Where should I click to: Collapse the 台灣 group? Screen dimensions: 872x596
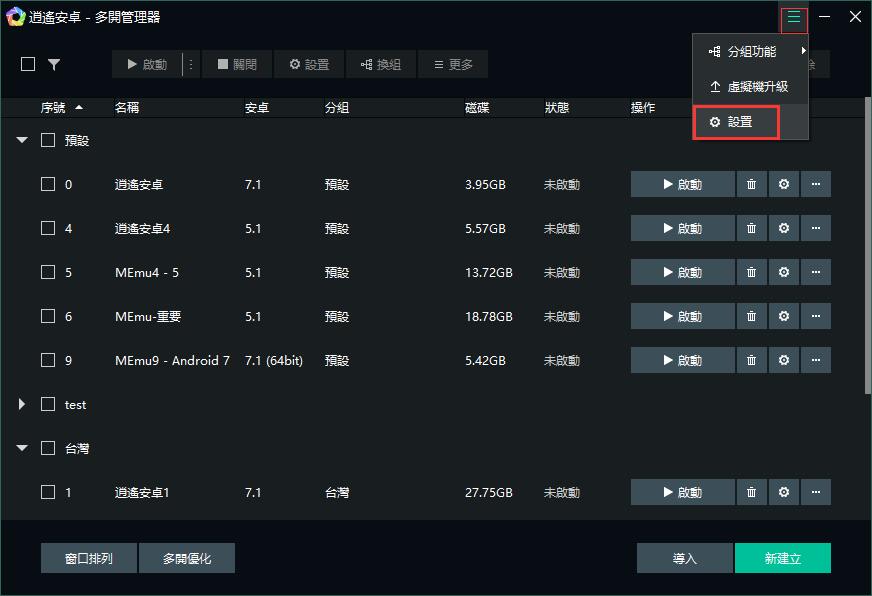[22, 449]
